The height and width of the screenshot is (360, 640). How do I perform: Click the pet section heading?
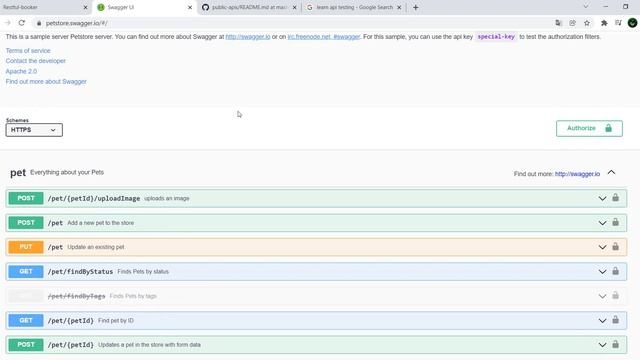[x=18, y=173]
